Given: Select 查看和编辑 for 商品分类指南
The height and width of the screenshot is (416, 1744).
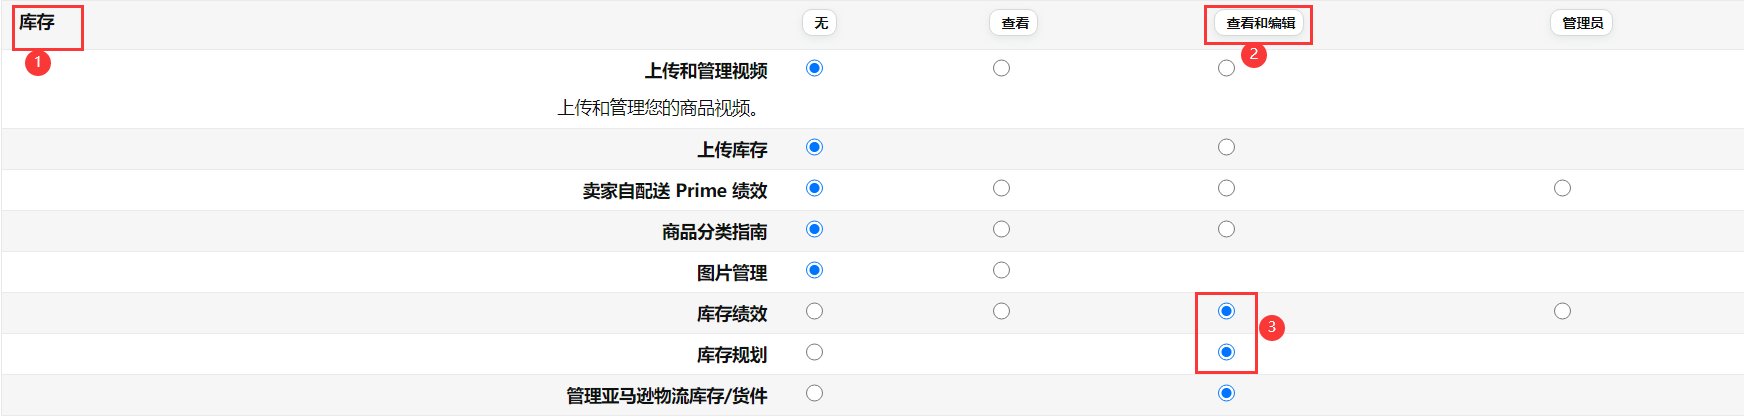Looking at the screenshot, I should pyautogui.click(x=1226, y=229).
